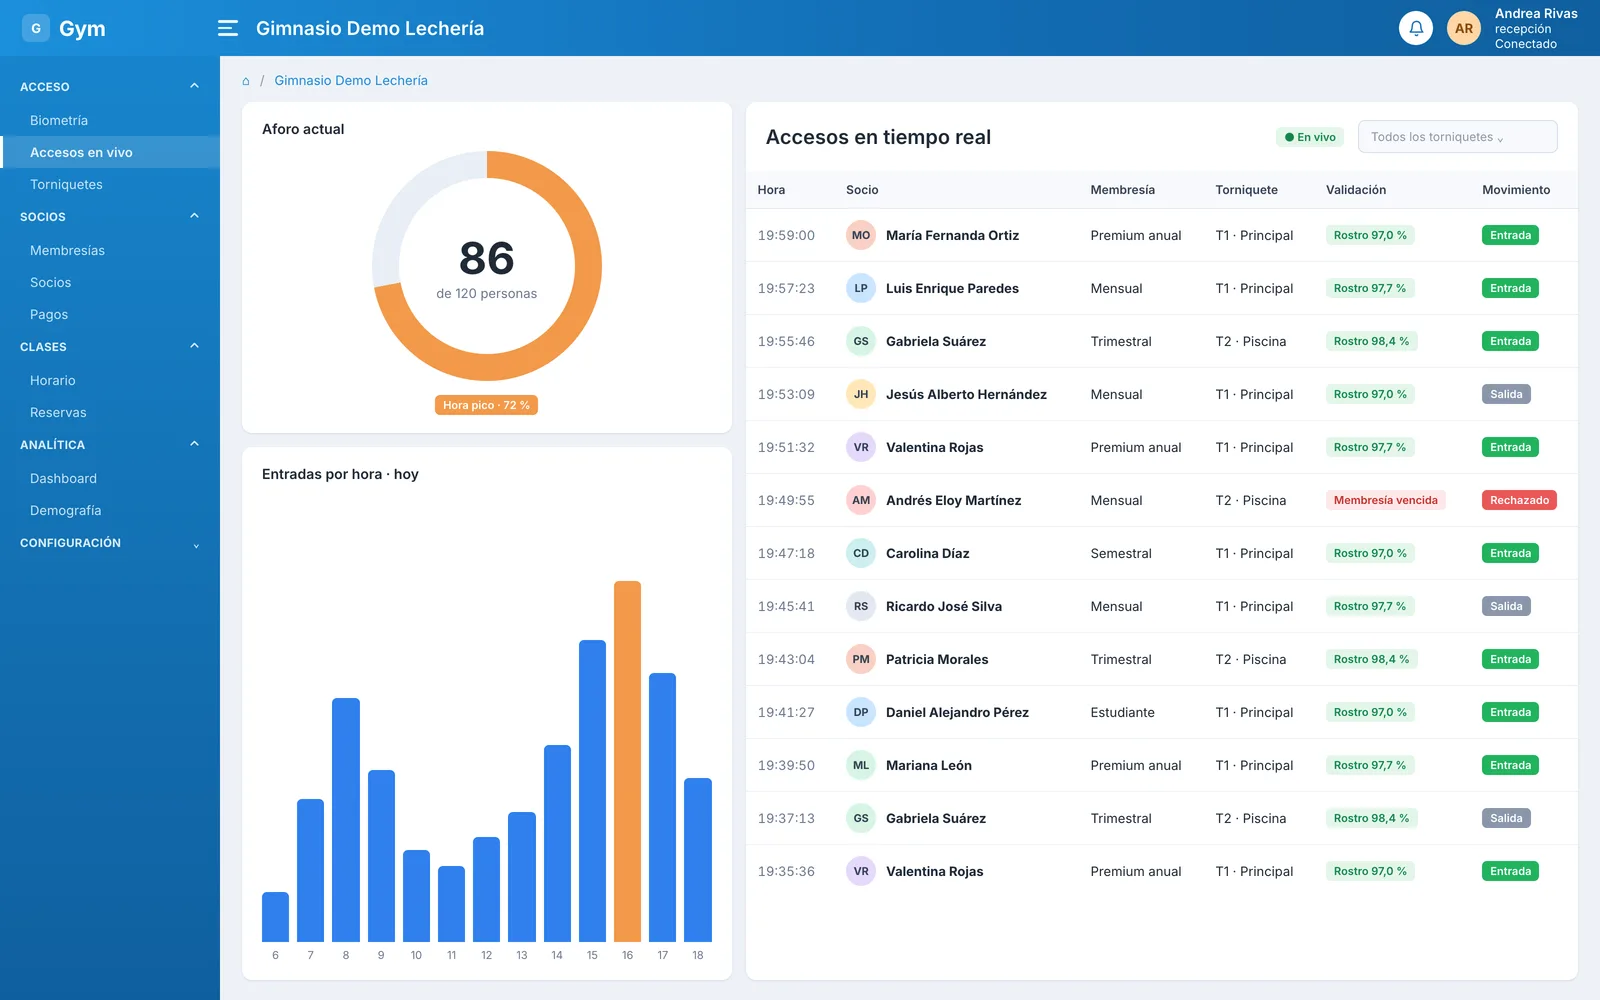Click the 19:53:09 time cell
Image resolution: width=1600 pixels, height=1000 pixels.
click(x=786, y=394)
